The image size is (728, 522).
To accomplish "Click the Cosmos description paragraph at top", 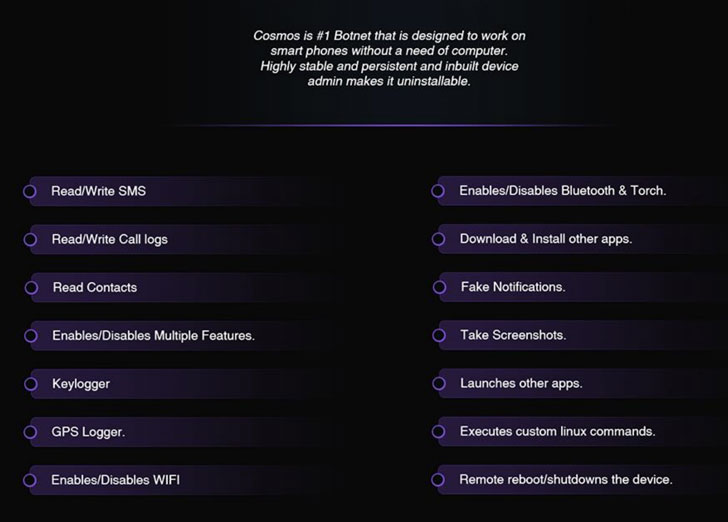I will point(389,59).
